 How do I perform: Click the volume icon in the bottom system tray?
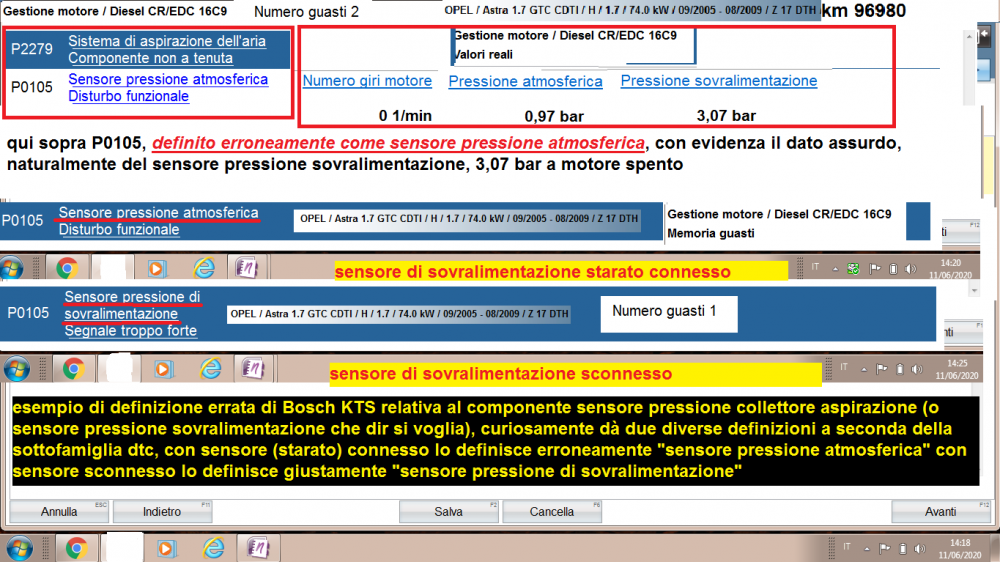(x=919, y=548)
